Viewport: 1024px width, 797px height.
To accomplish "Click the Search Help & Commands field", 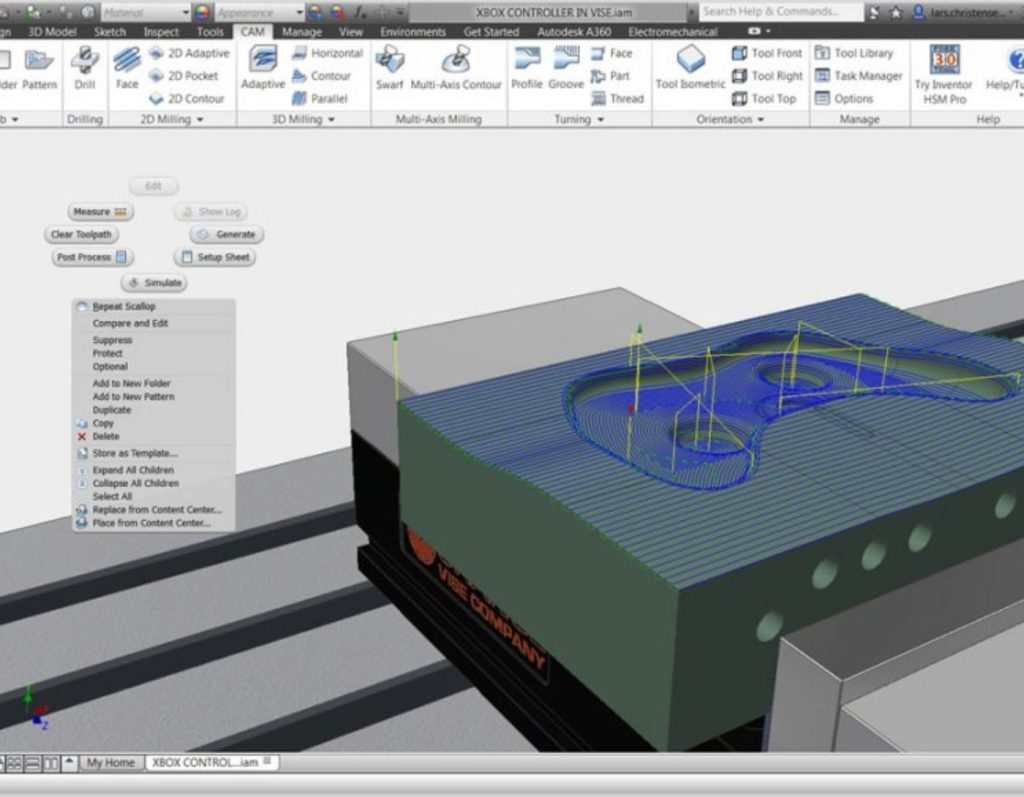I will pos(780,12).
